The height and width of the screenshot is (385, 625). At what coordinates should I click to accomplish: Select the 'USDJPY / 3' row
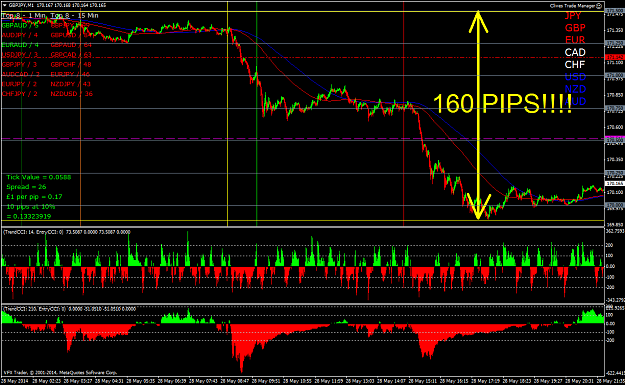coord(20,55)
